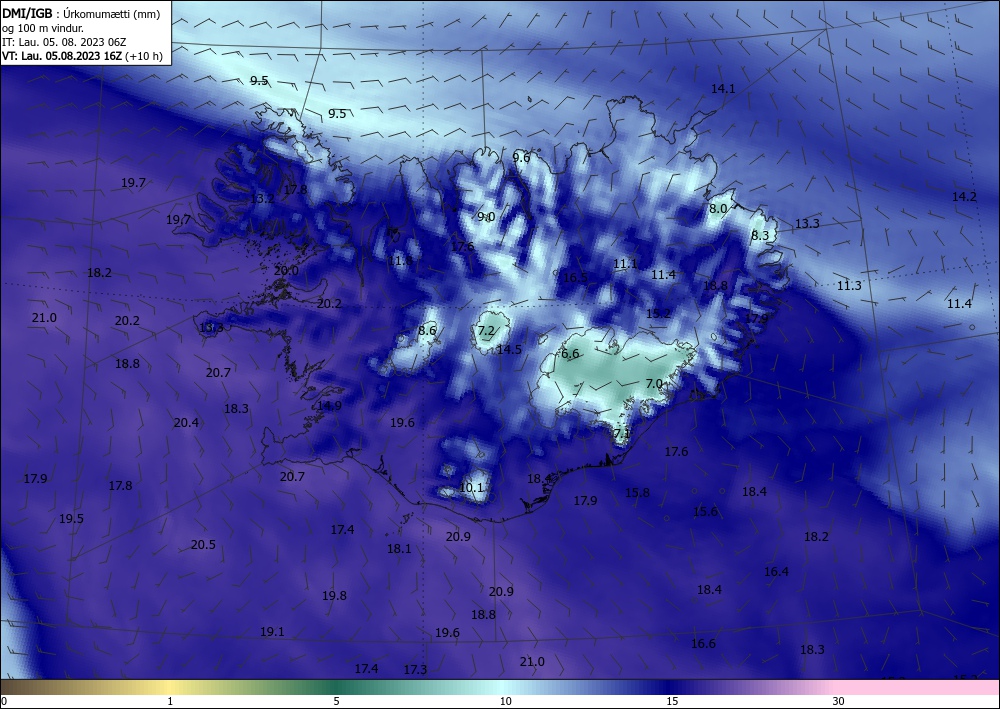
Task: Click the 13.2 value in the Westfjords
Action: [261, 199]
